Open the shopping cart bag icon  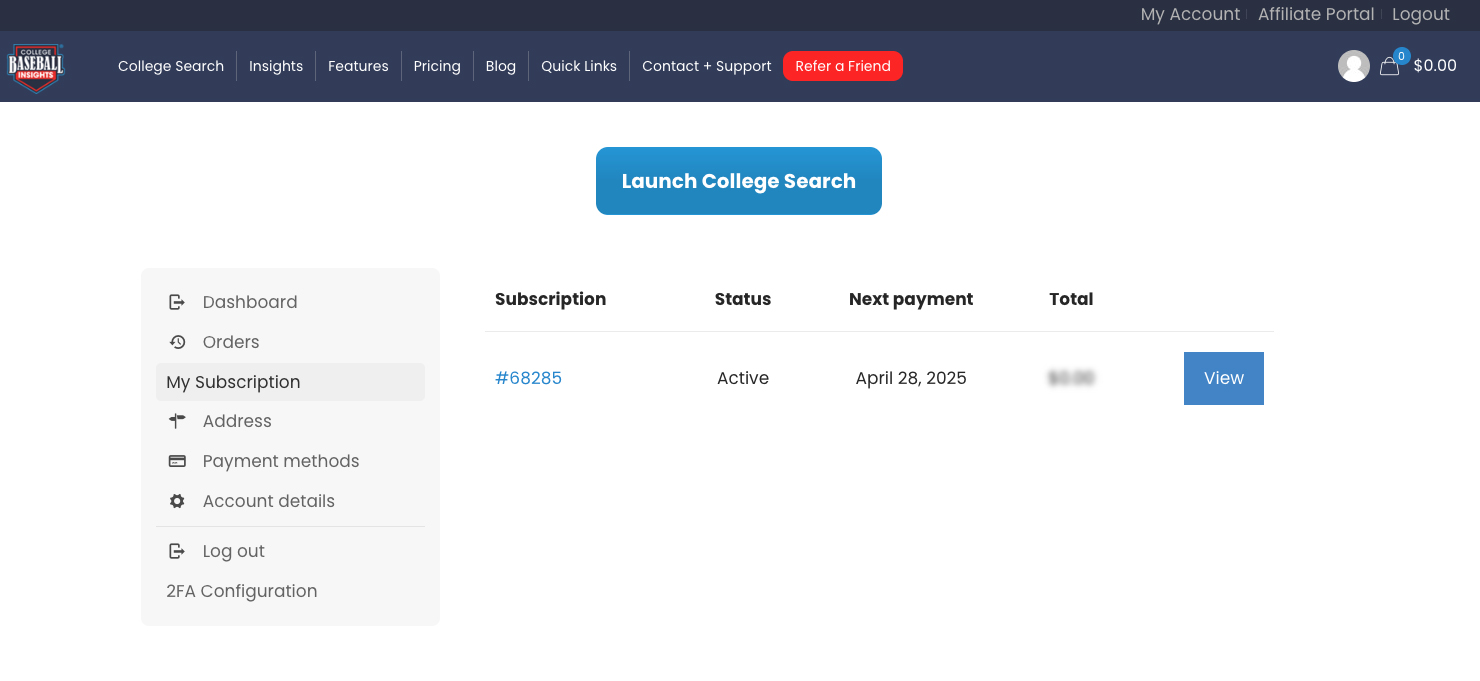1389,66
